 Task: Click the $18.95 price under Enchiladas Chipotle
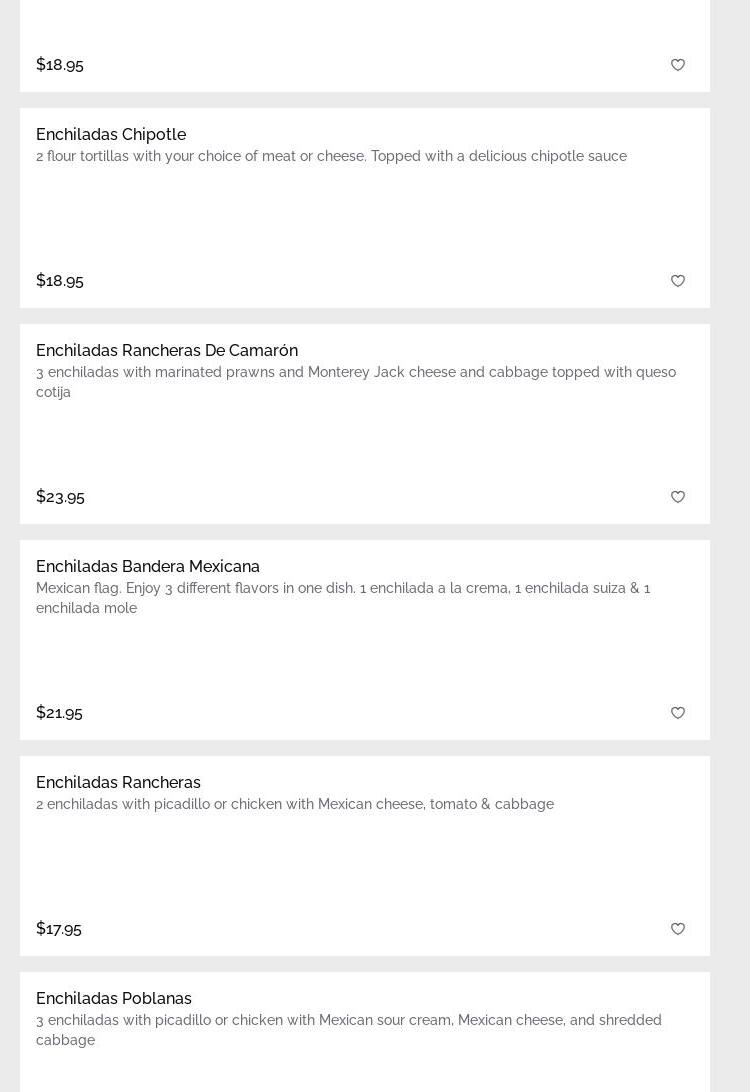coord(60,280)
